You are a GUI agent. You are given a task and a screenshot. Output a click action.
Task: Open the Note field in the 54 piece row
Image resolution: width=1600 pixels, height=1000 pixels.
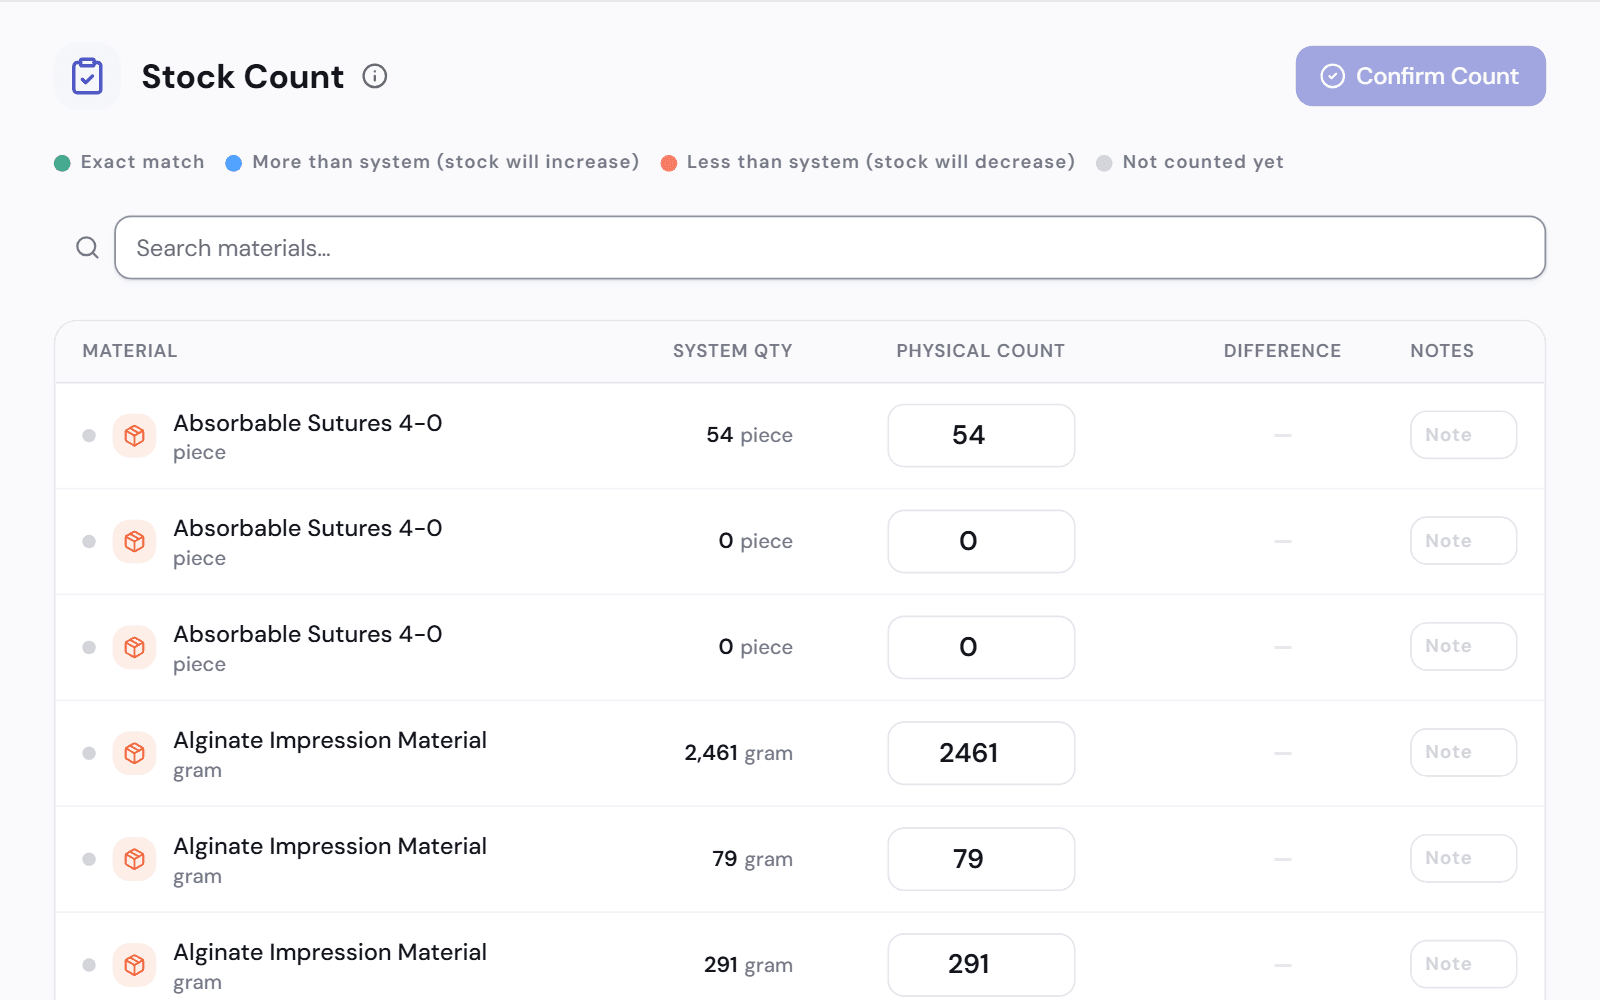(x=1464, y=435)
